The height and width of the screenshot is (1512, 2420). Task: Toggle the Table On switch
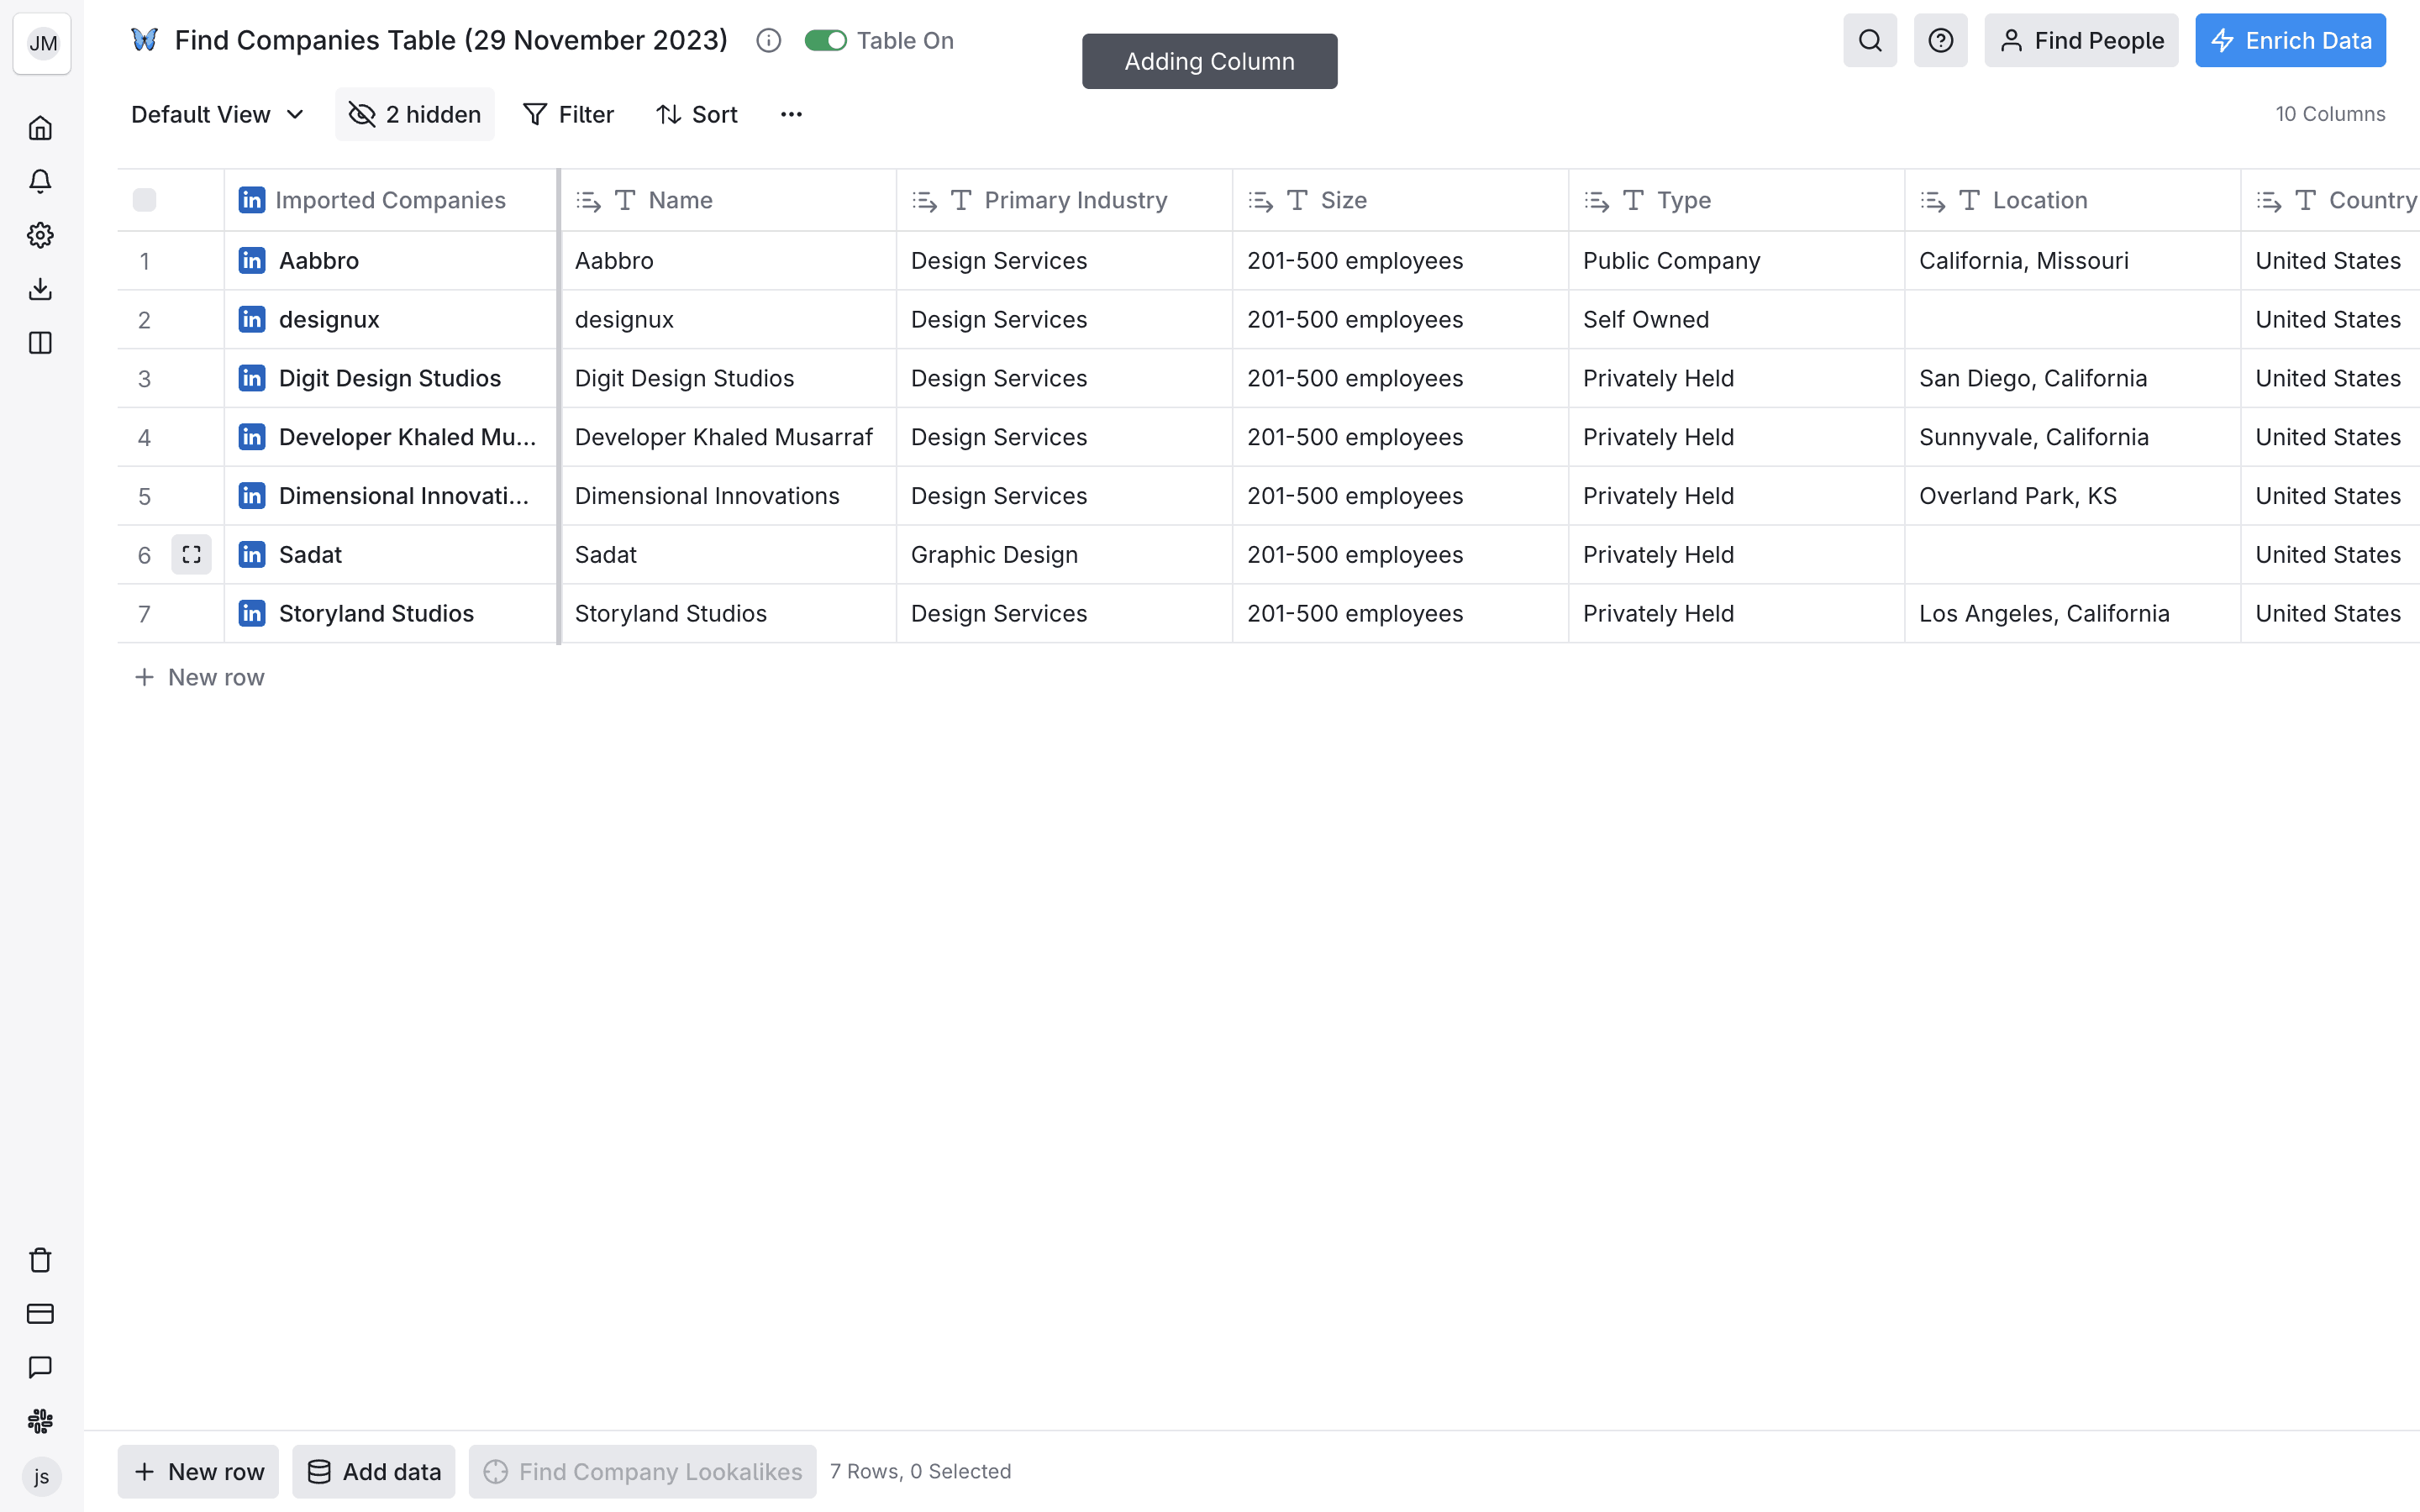[825, 40]
